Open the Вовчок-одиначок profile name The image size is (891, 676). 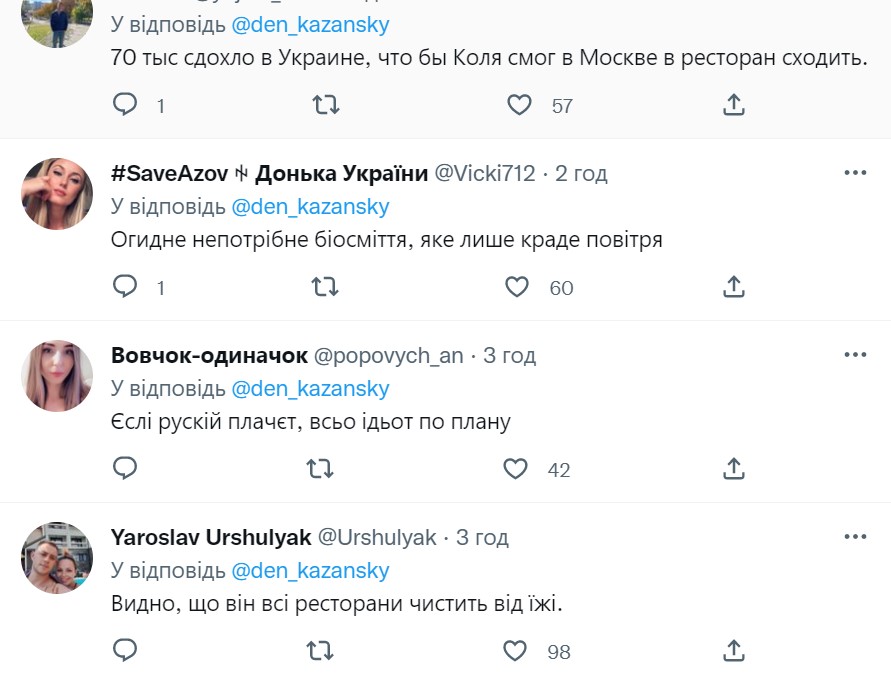click(x=209, y=355)
